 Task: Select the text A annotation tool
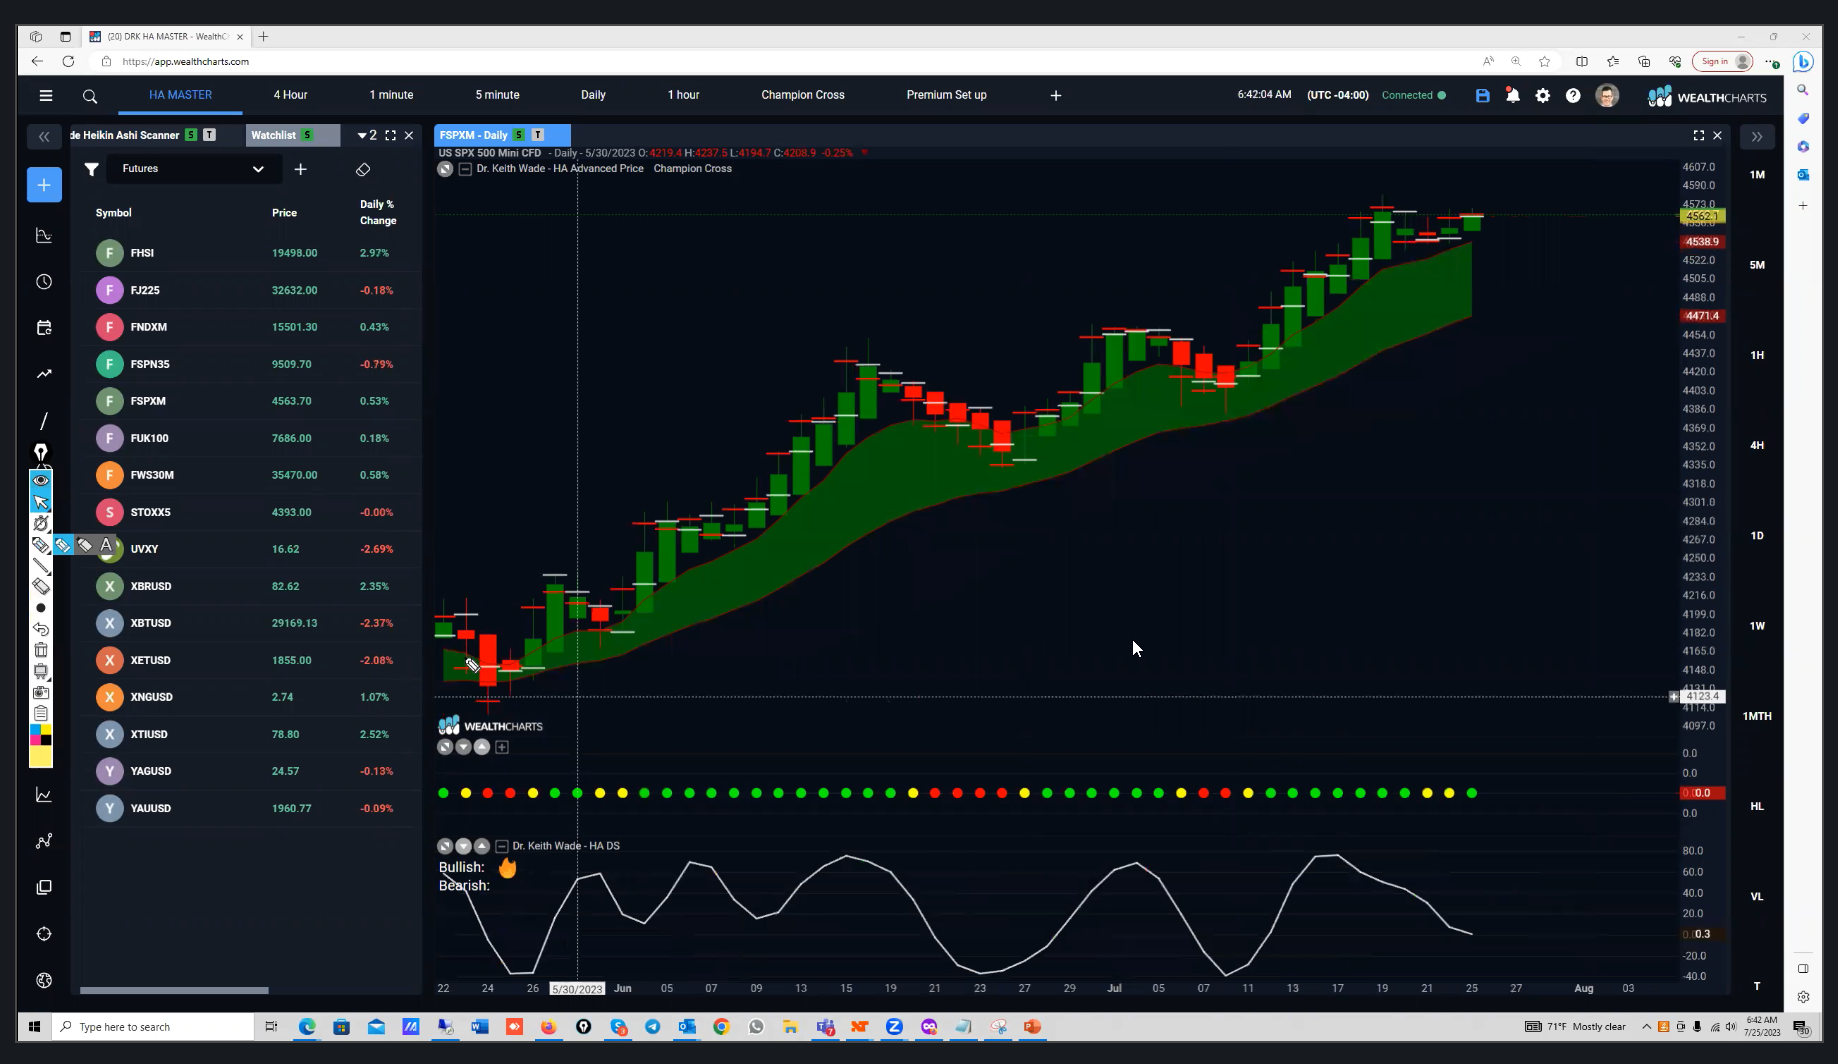point(106,545)
